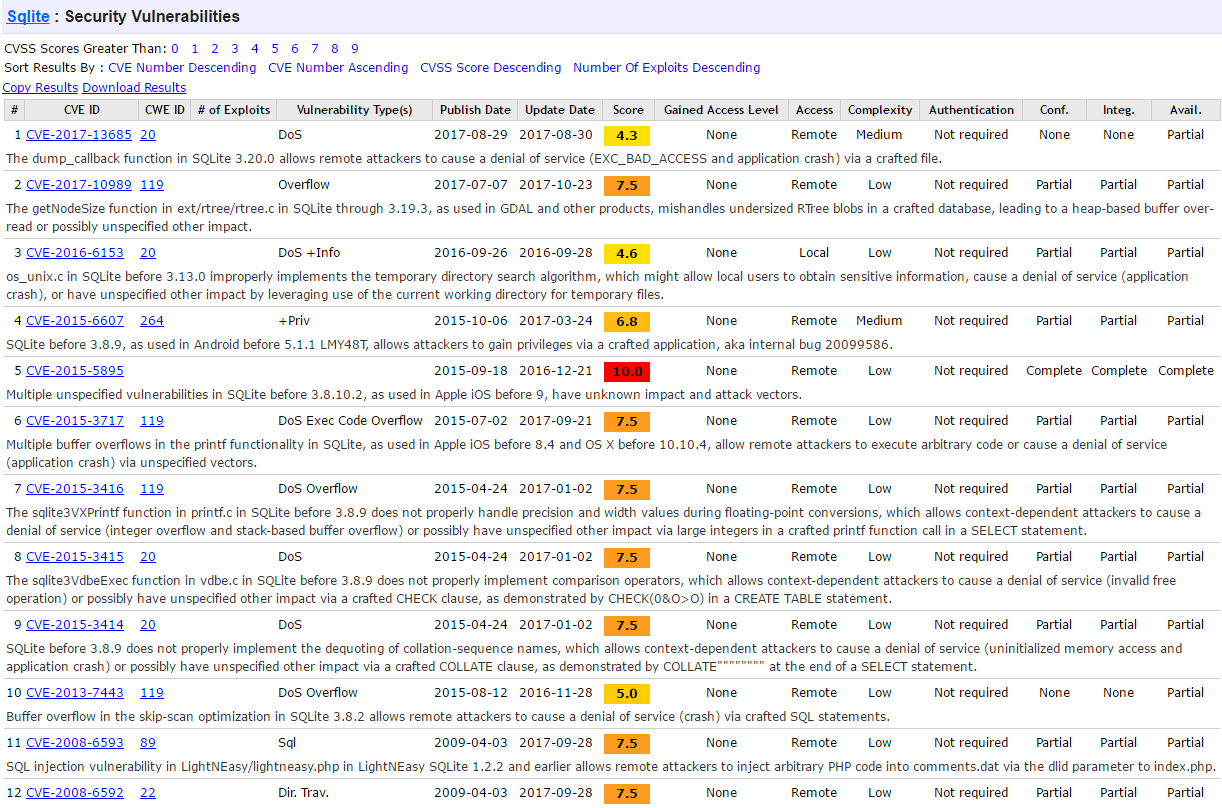Click the Gained Access Level column header
1222x808 pixels.
721,110
